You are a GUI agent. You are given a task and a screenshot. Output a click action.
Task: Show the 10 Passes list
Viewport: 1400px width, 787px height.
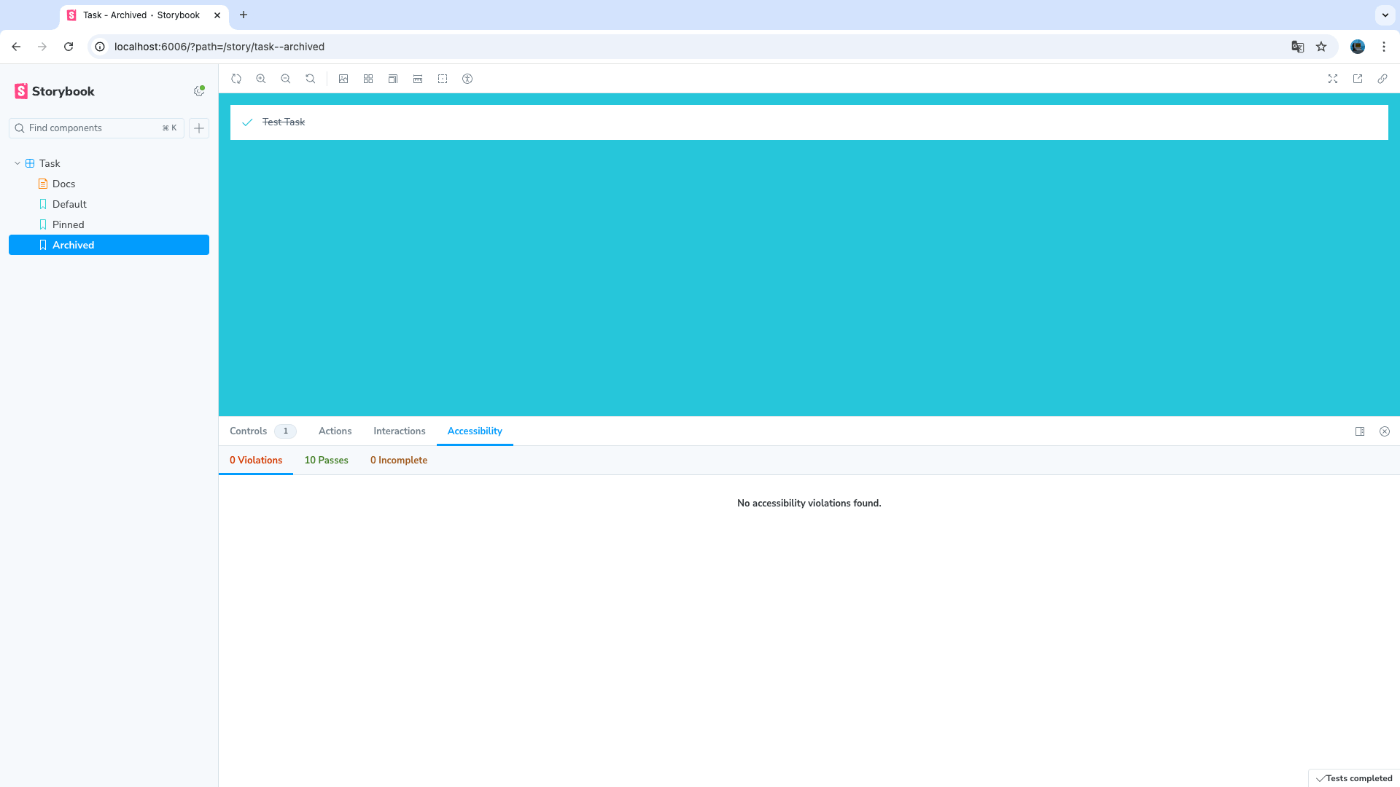pyautogui.click(x=326, y=460)
